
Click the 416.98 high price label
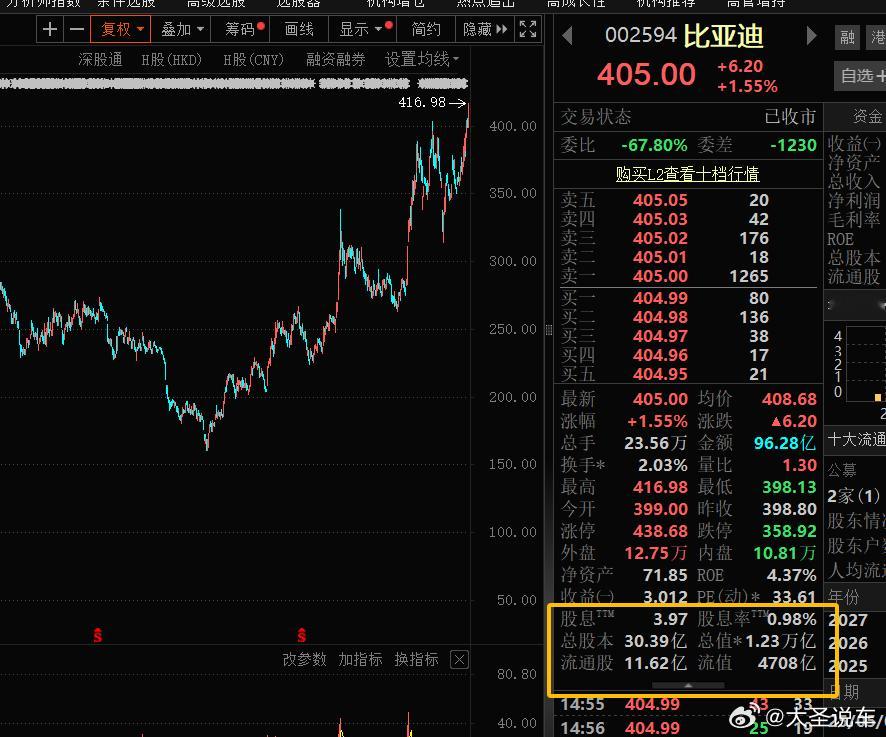tap(422, 102)
